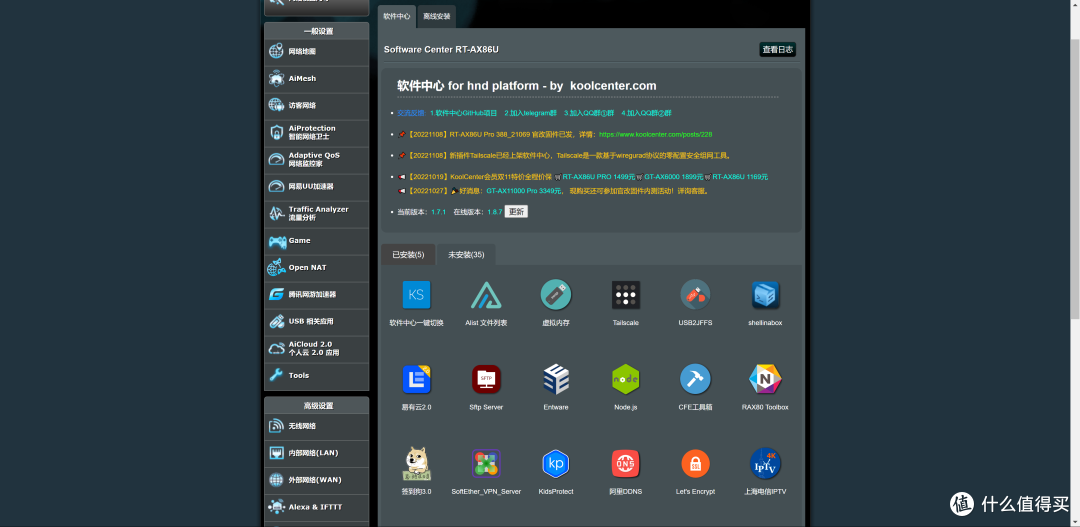Click the Software Center RT-AX86U title

tap(441, 50)
